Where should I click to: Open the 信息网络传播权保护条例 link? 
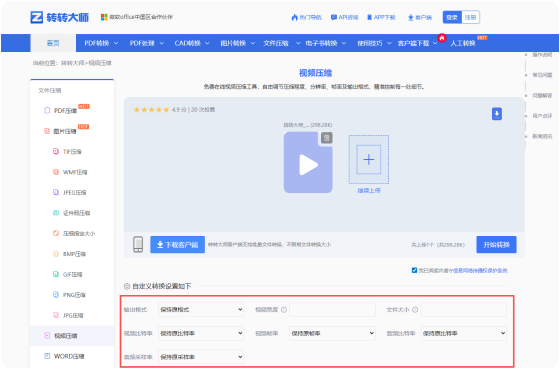[x=480, y=270]
